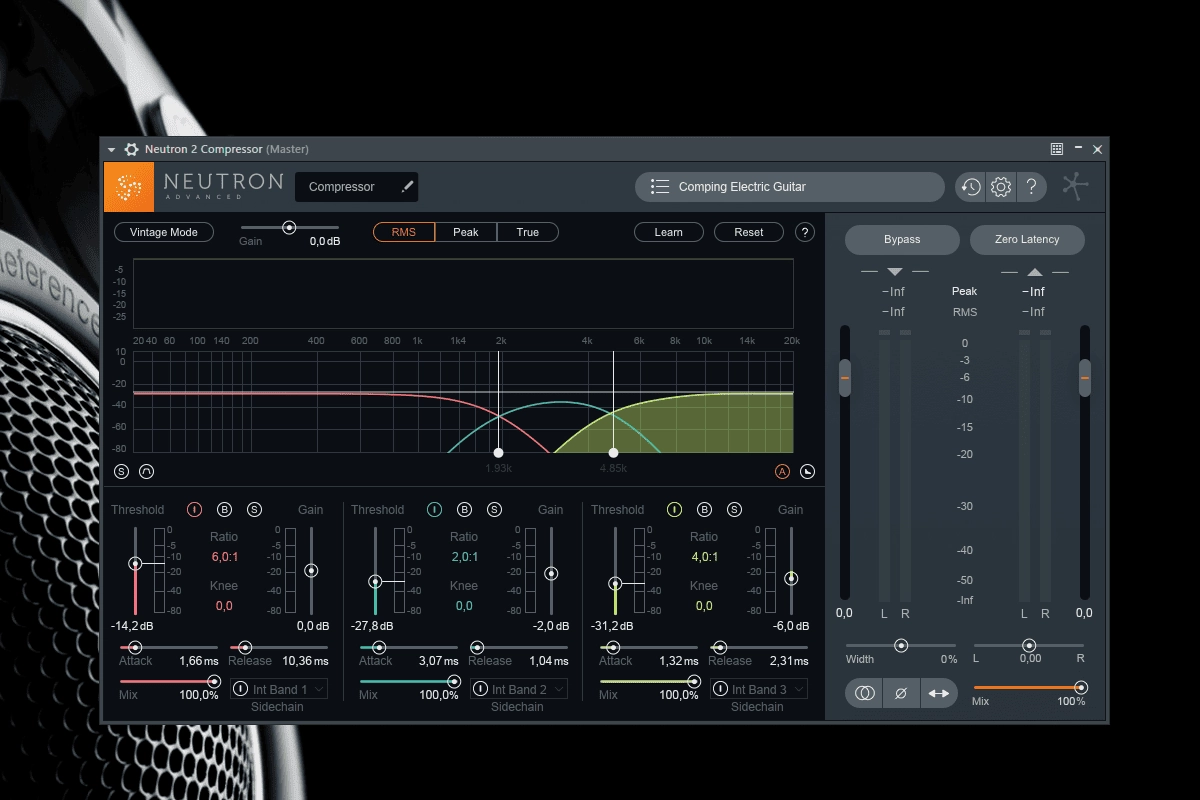Click the Neutron orange logo

coord(129,187)
